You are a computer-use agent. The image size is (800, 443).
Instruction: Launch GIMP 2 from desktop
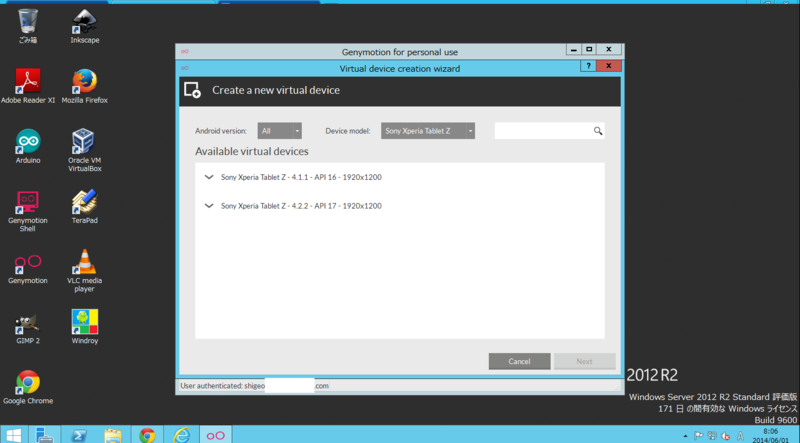point(28,327)
